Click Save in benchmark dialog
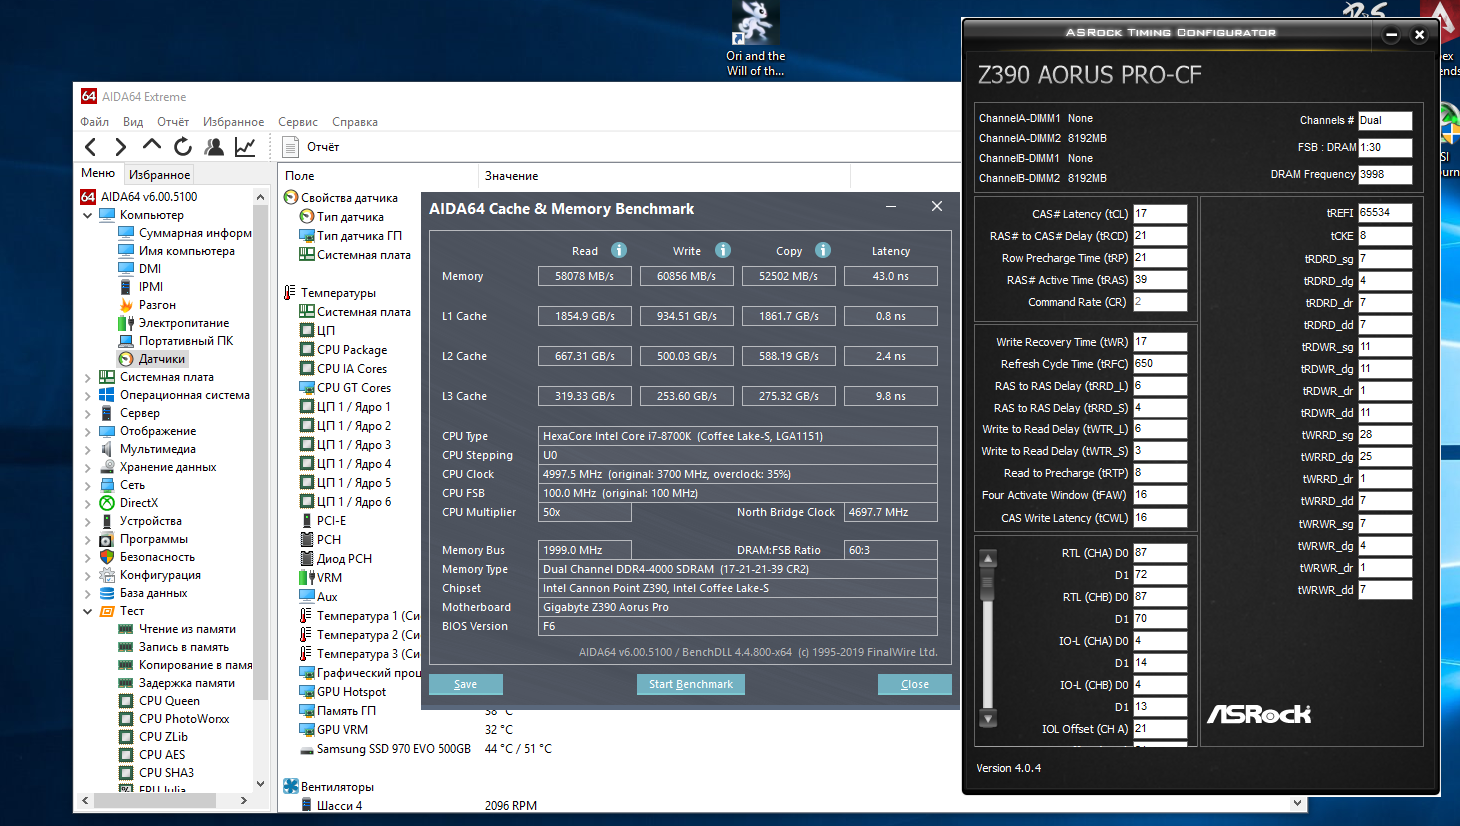 click(x=465, y=684)
